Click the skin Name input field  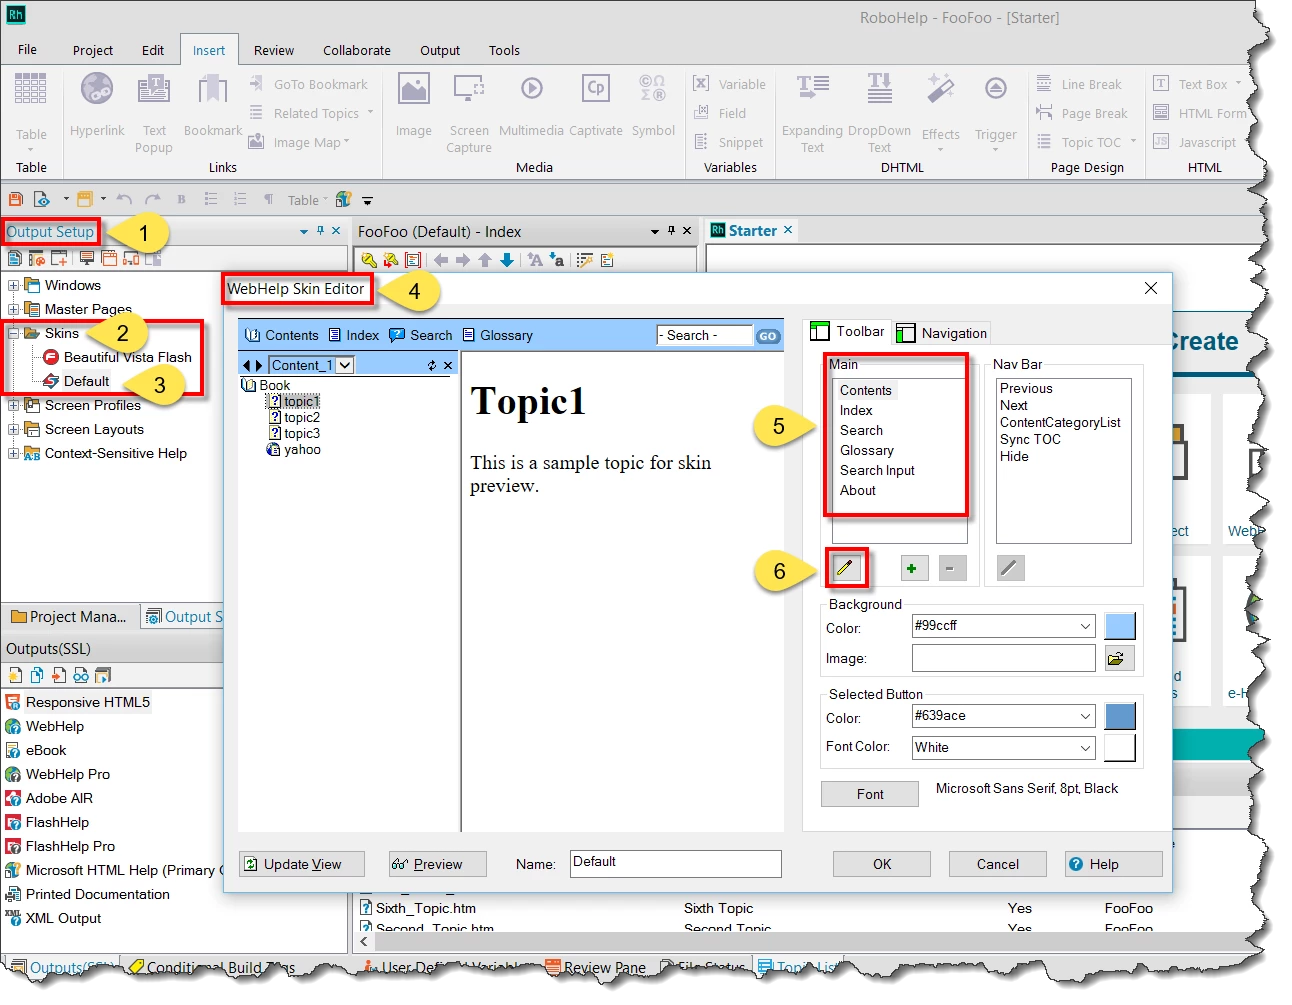pyautogui.click(x=676, y=863)
